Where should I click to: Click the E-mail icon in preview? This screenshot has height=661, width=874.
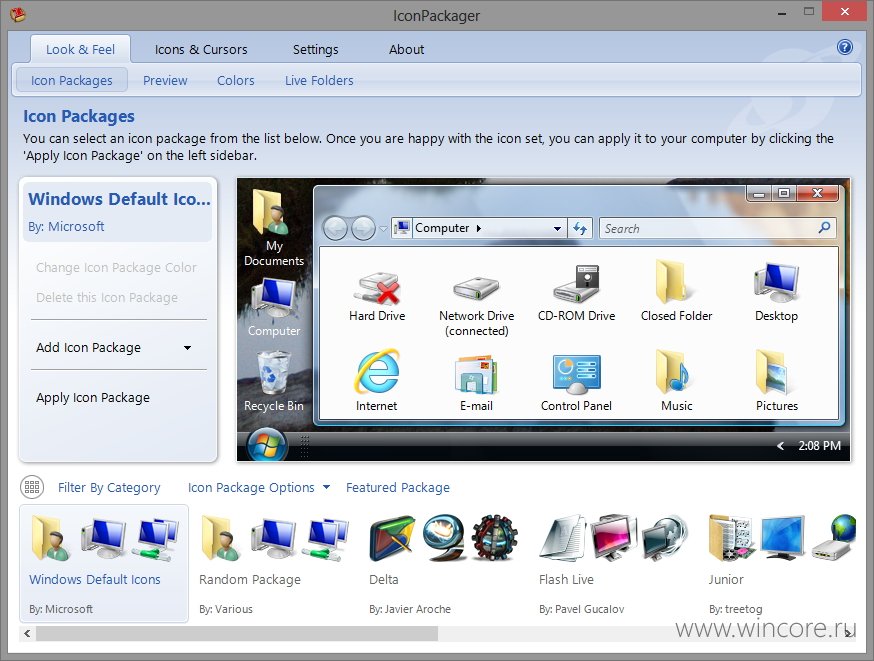coord(476,373)
